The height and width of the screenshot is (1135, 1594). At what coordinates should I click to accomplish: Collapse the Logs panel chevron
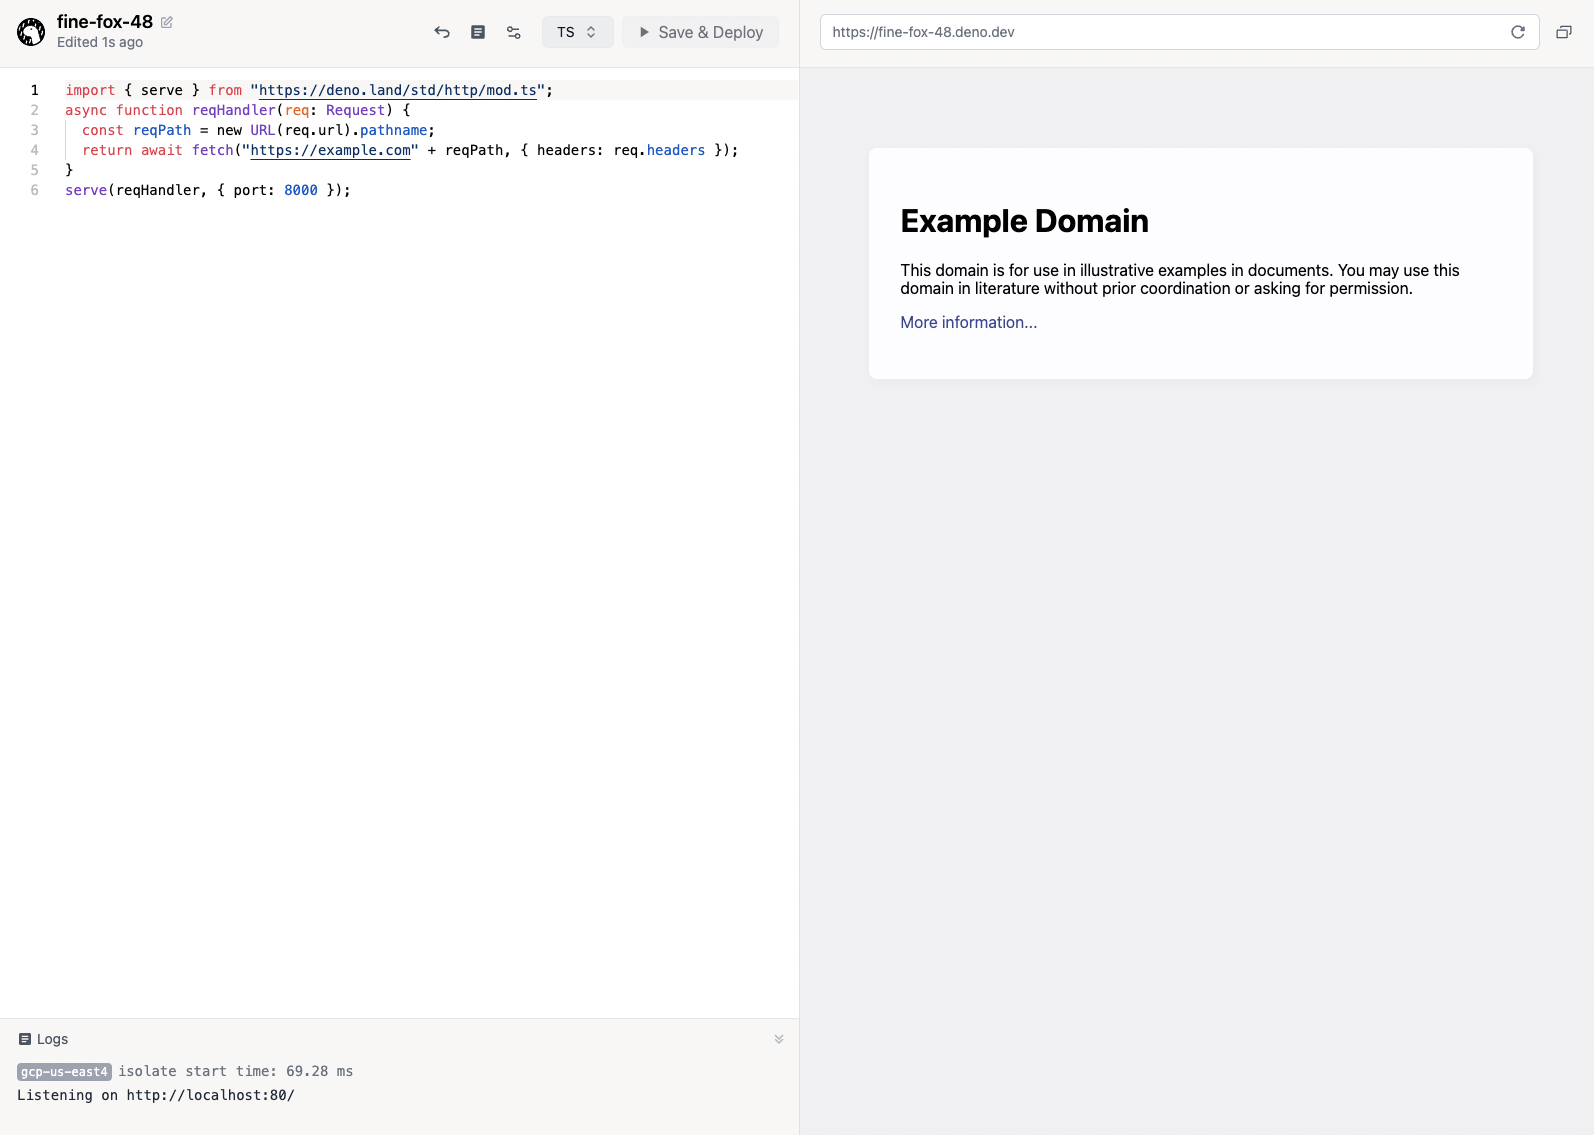point(779,1039)
